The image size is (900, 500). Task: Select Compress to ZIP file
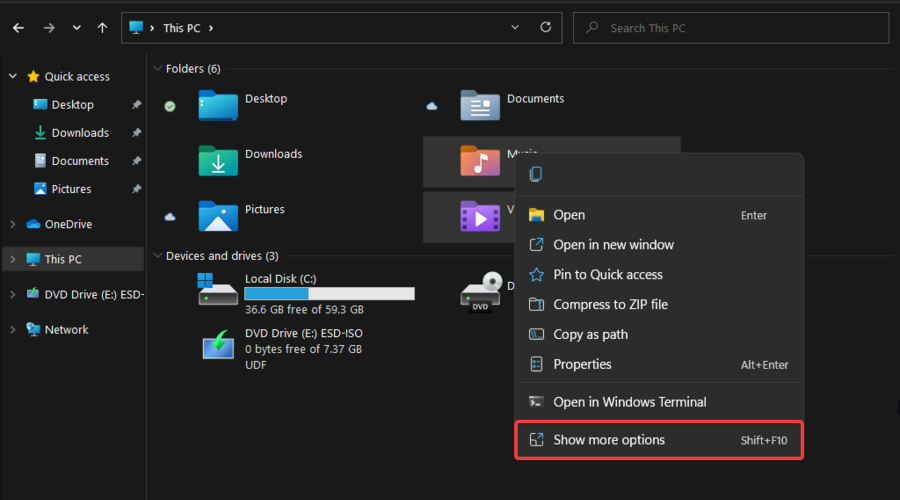[x=610, y=304]
